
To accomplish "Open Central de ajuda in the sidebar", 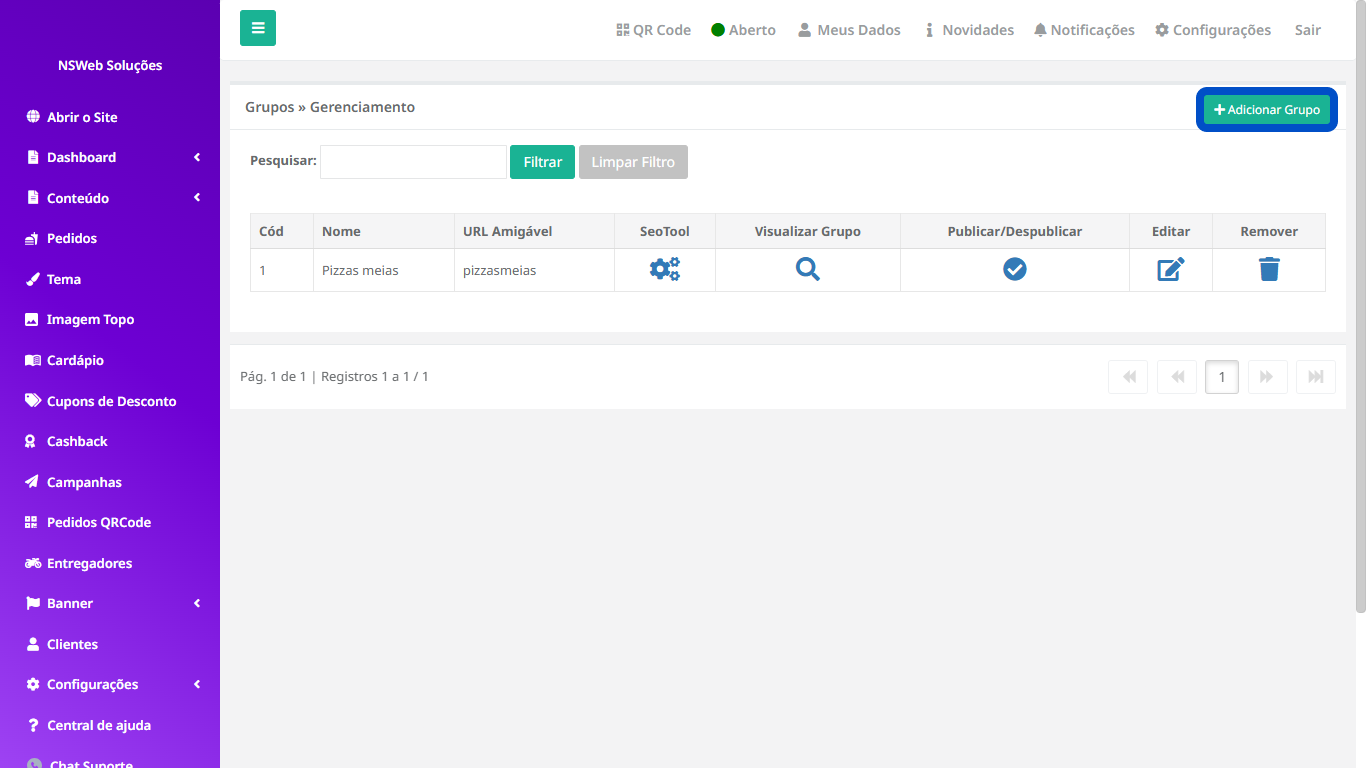I will (110, 725).
